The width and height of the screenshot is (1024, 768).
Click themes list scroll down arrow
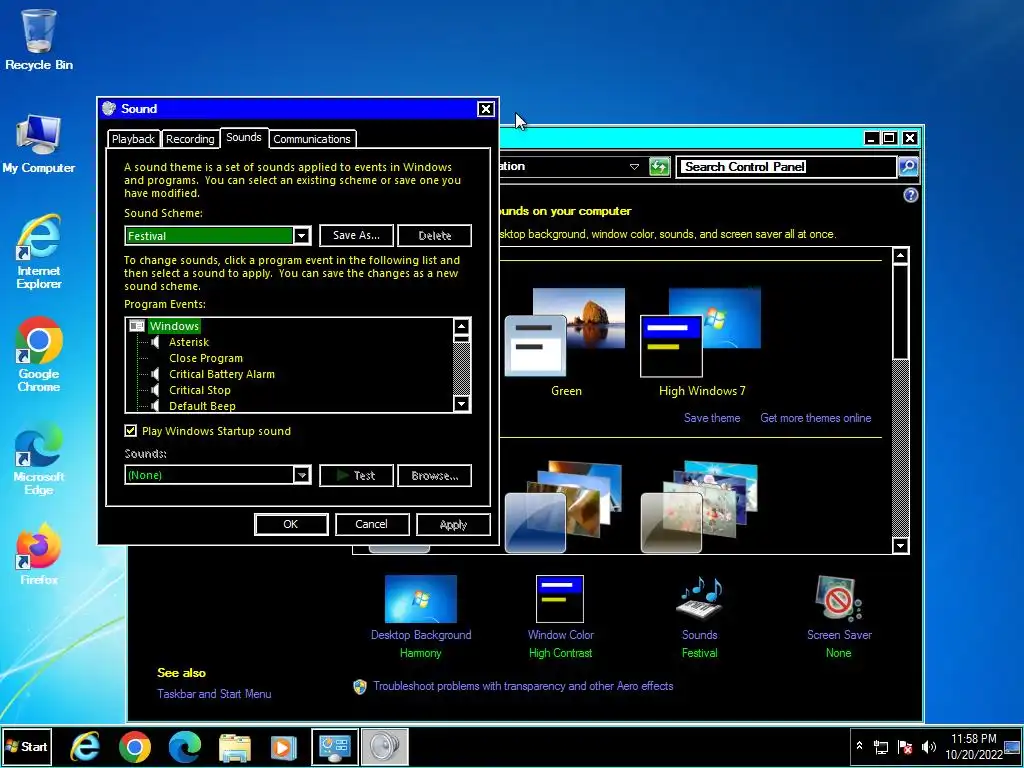click(x=901, y=545)
